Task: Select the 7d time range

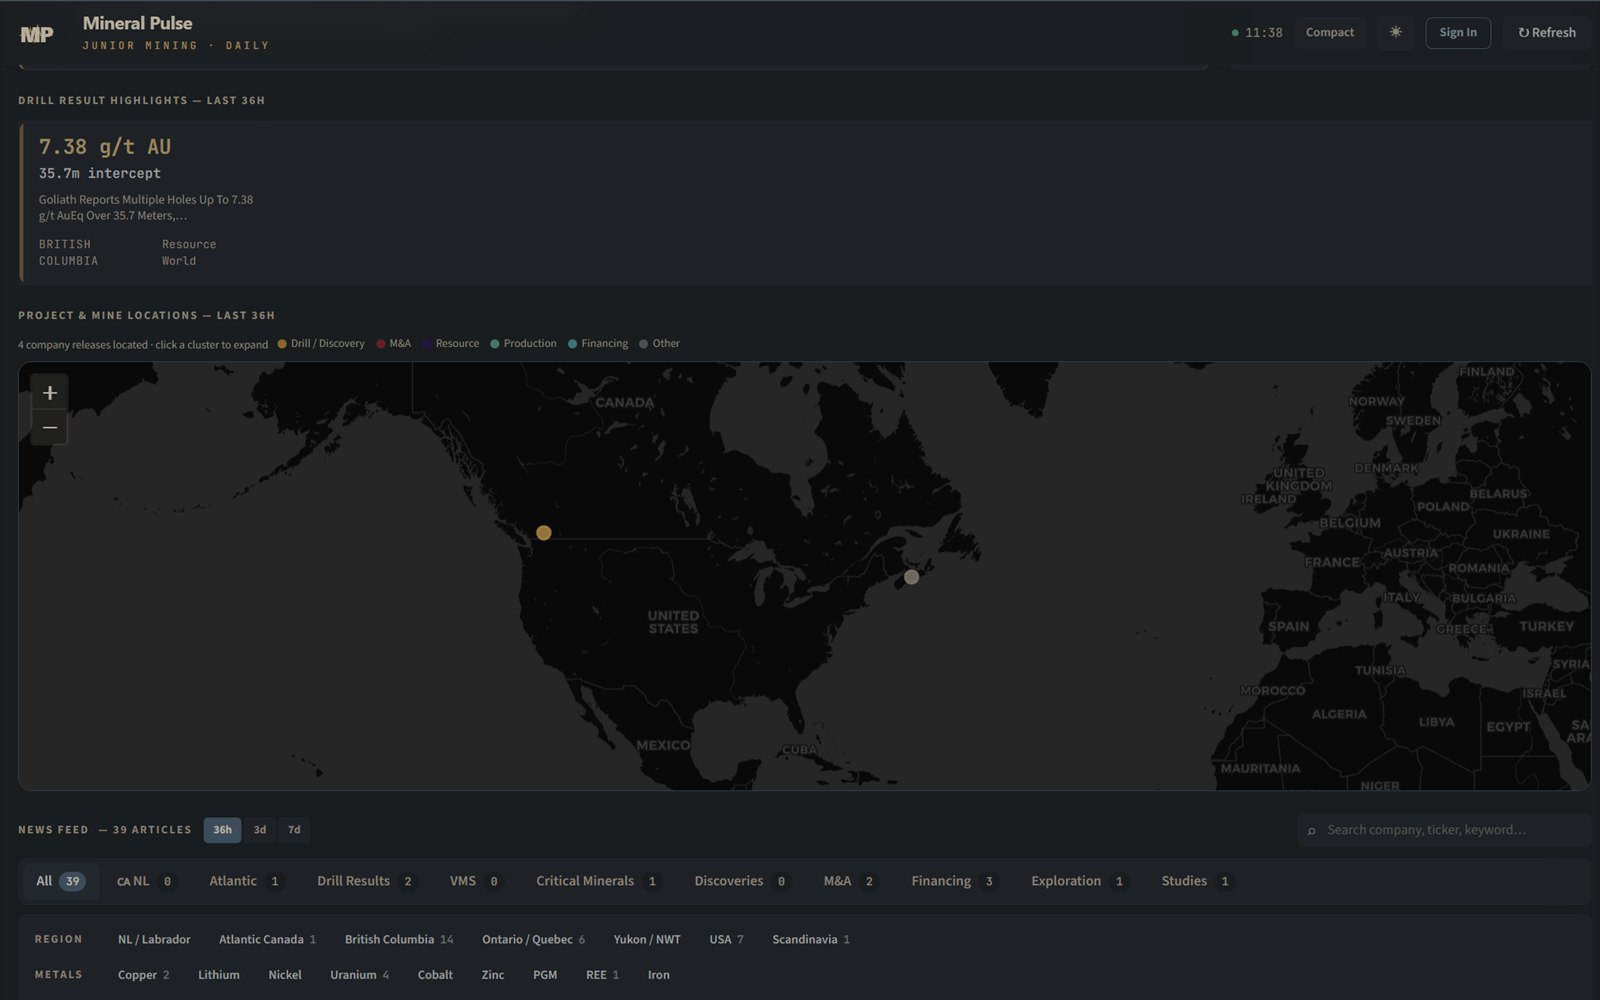Action: coord(294,830)
